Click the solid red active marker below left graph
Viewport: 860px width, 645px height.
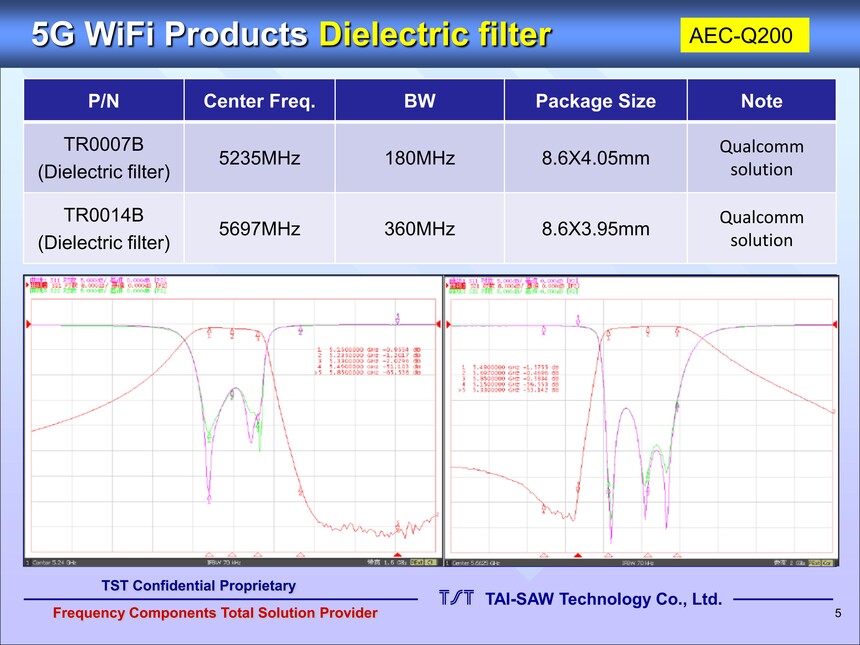(398, 553)
